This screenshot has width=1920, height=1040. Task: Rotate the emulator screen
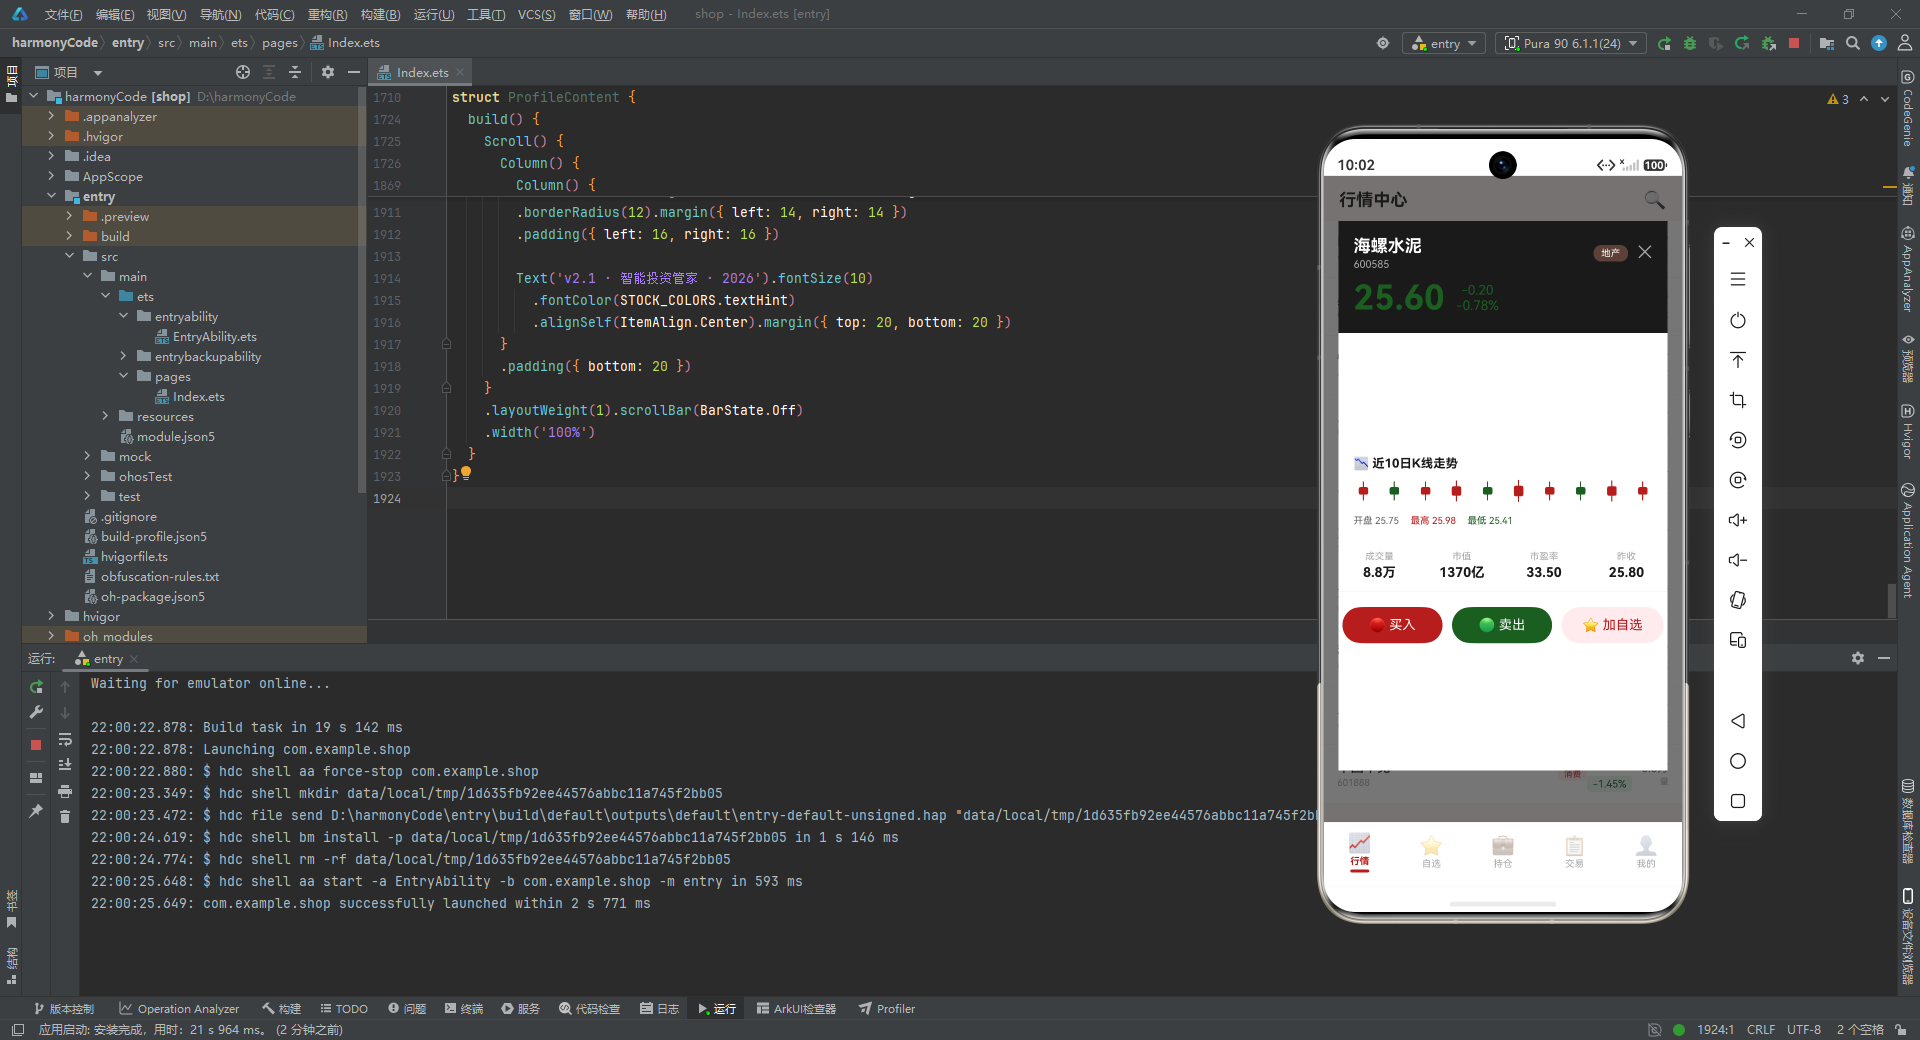pos(1738,600)
